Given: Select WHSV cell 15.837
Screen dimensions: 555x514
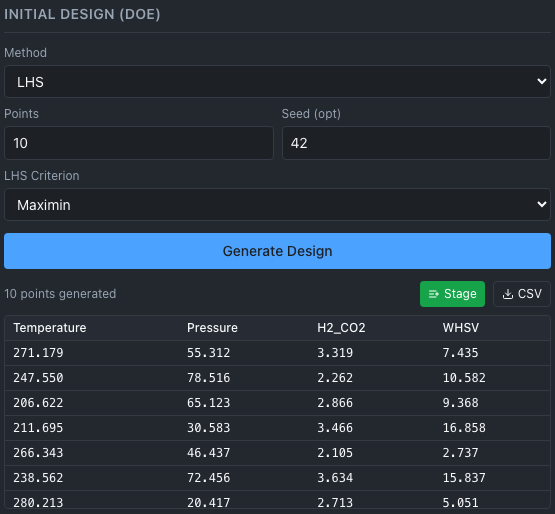Looking at the screenshot, I should [464, 478].
